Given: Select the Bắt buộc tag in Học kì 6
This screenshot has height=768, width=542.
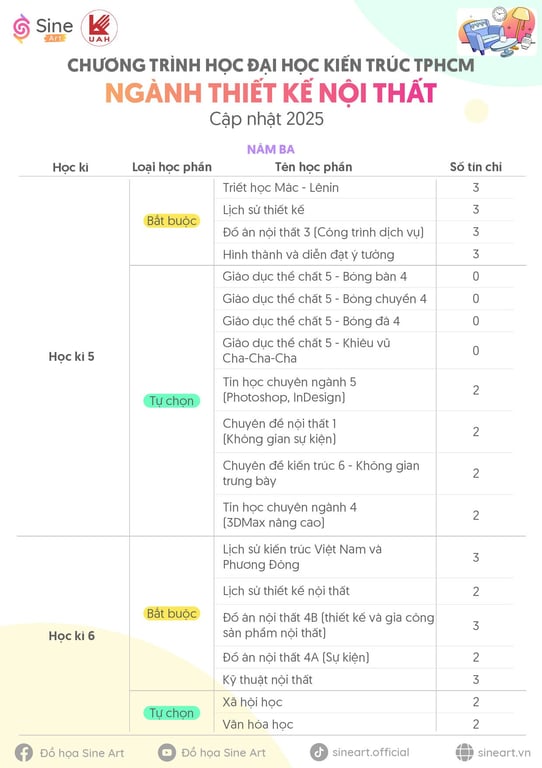Looking at the screenshot, I should click(171, 613).
